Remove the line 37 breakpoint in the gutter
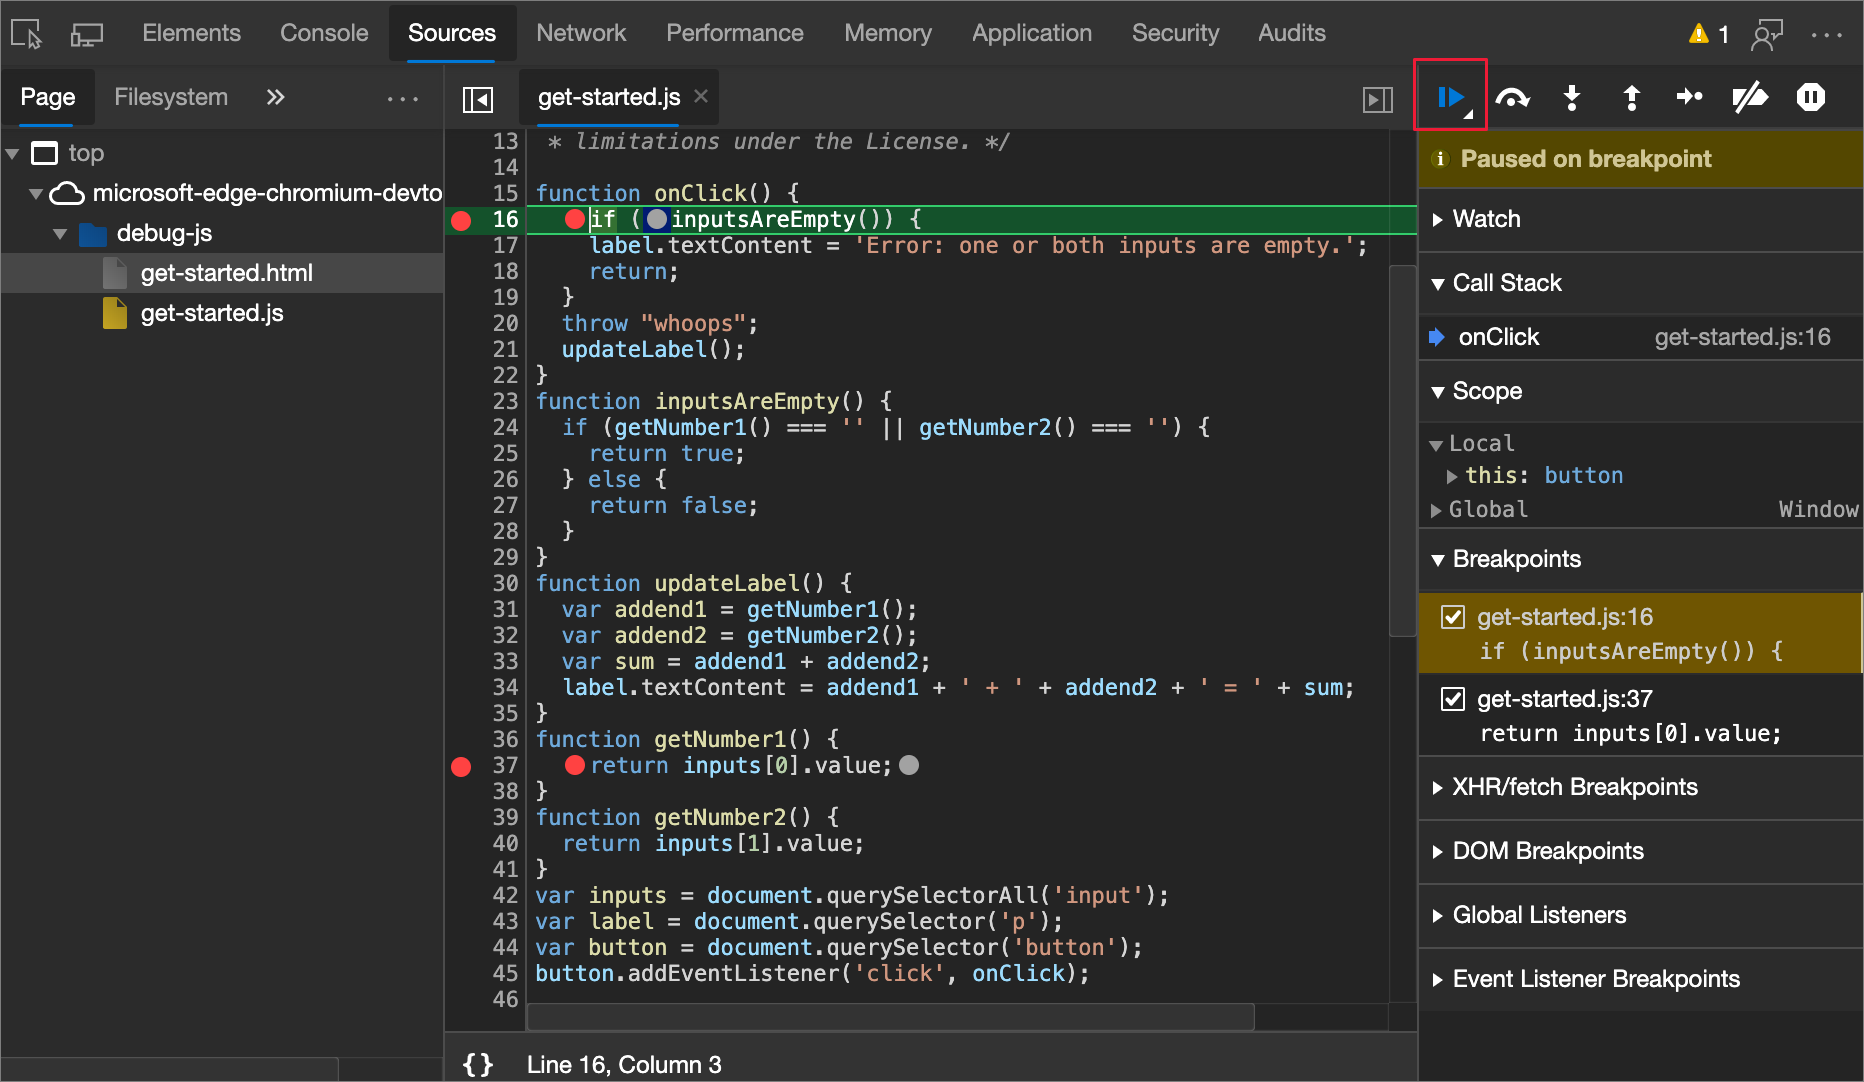Image resolution: width=1864 pixels, height=1082 pixels. (461, 767)
